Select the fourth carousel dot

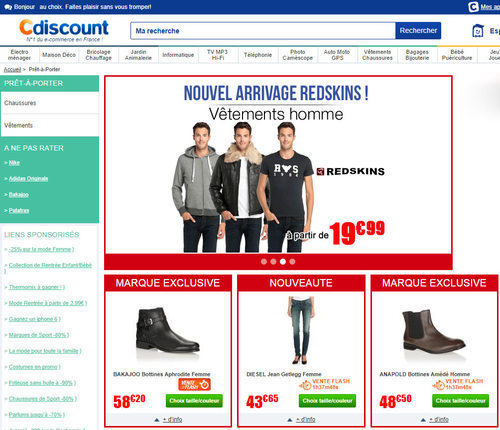coord(292,262)
